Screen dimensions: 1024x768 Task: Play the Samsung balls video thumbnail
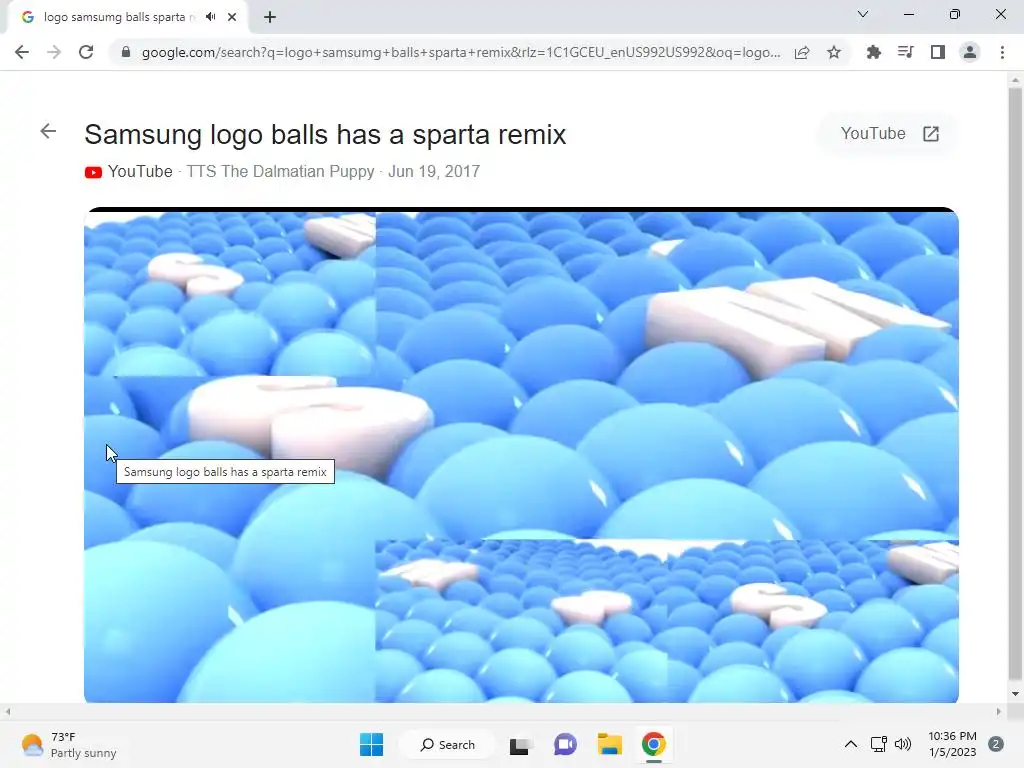pyautogui.click(x=521, y=455)
